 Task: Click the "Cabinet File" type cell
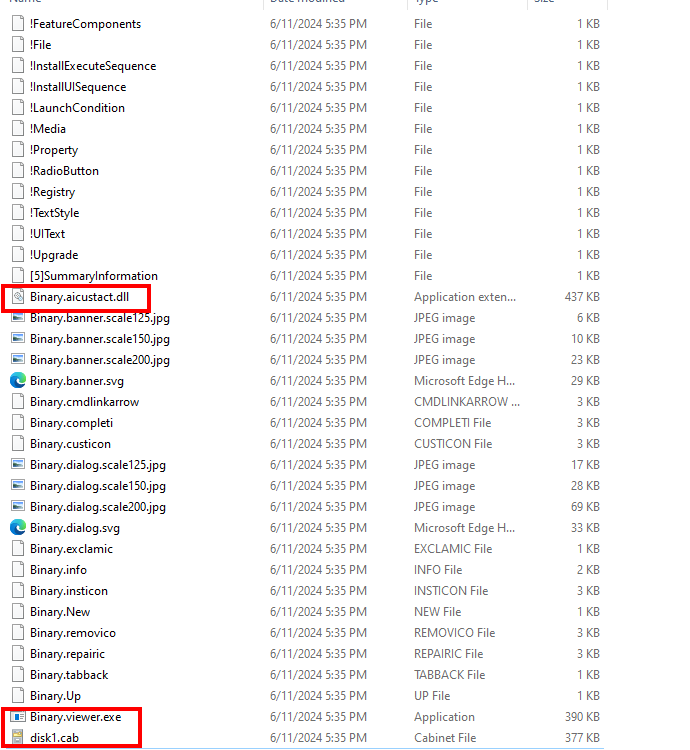[445, 738]
